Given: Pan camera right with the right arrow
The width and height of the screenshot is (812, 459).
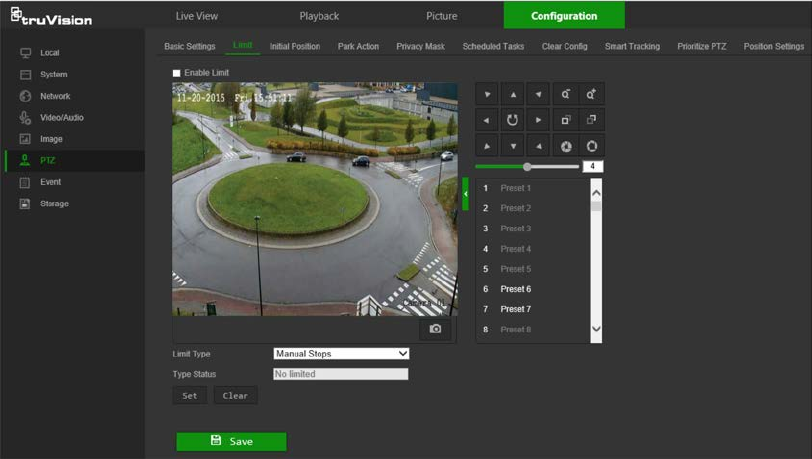Looking at the screenshot, I should pyautogui.click(x=539, y=120).
